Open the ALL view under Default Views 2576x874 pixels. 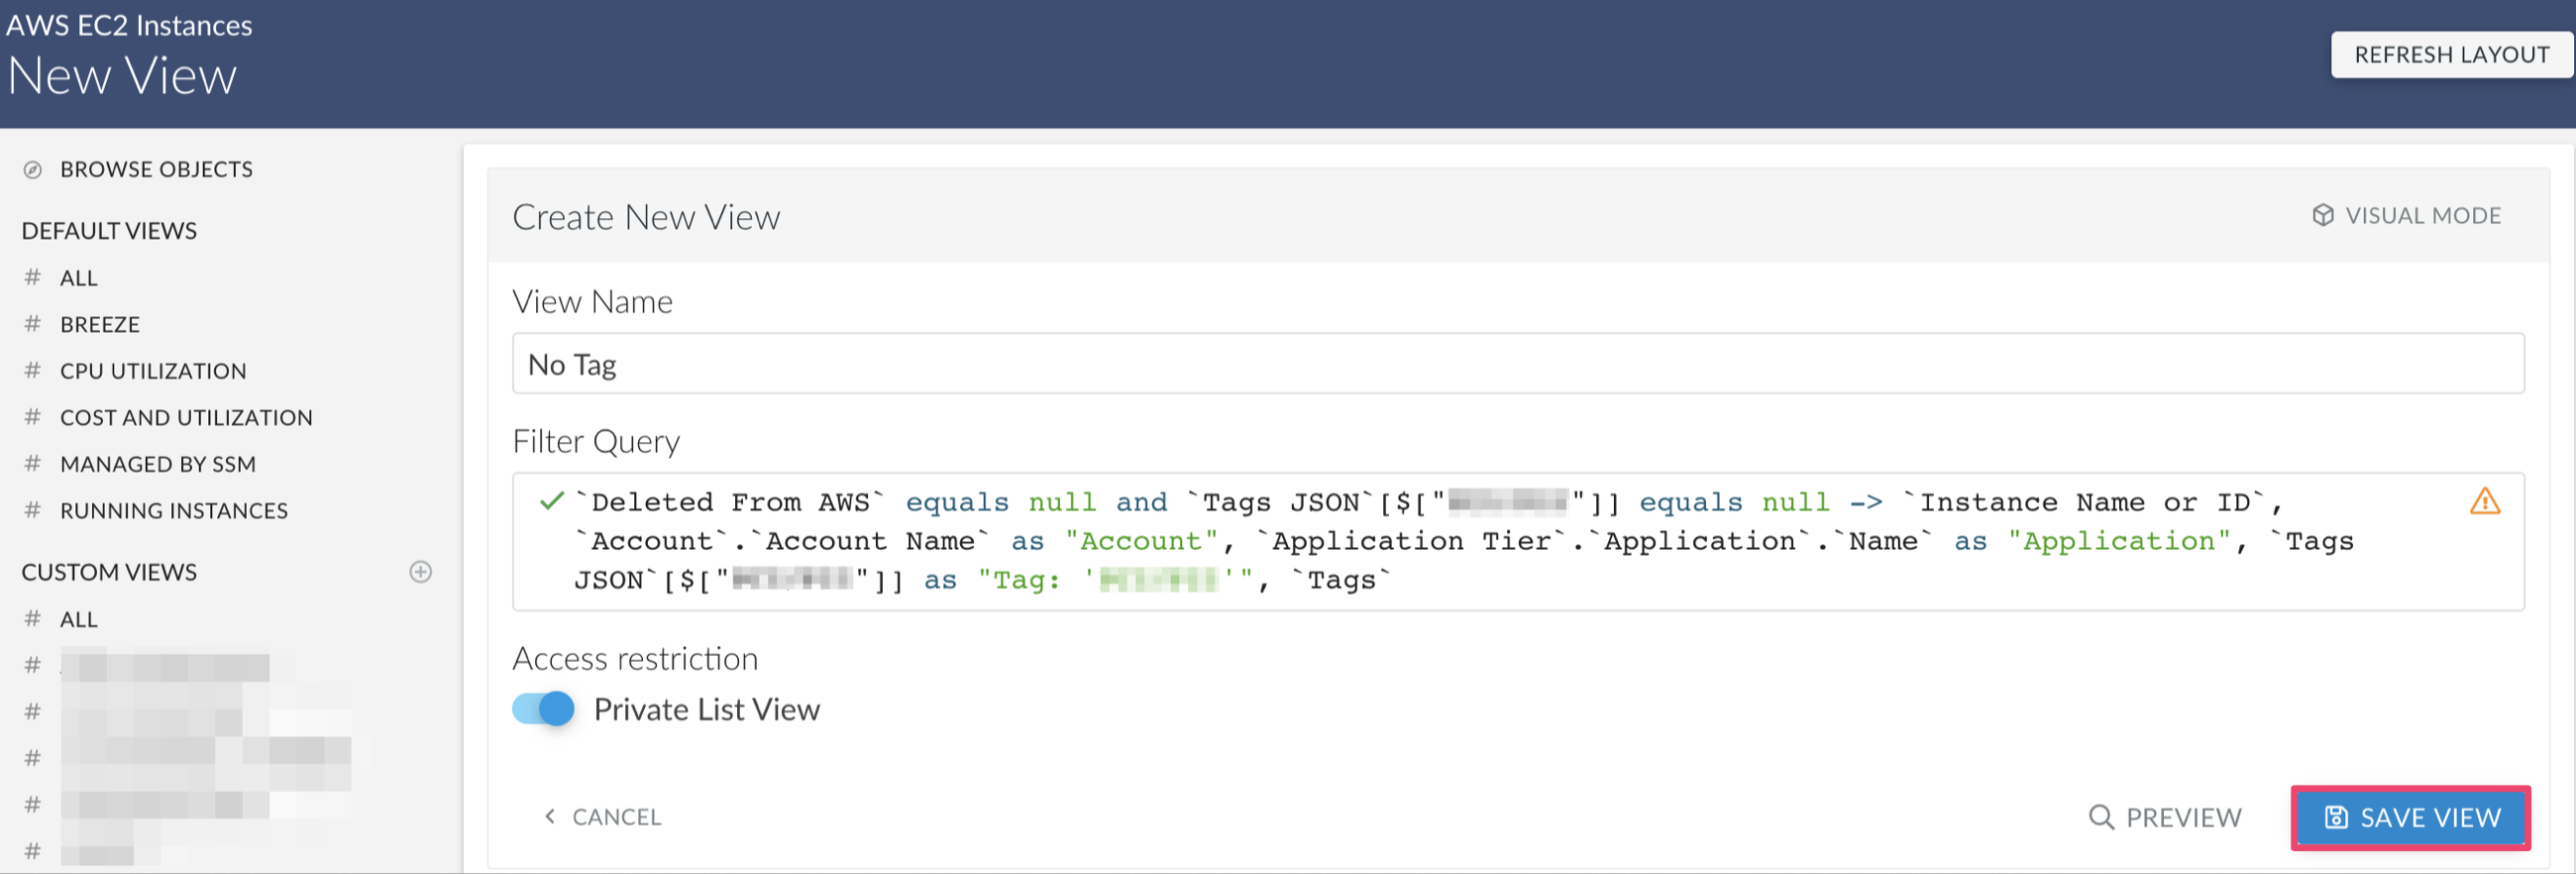pyautogui.click(x=79, y=278)
